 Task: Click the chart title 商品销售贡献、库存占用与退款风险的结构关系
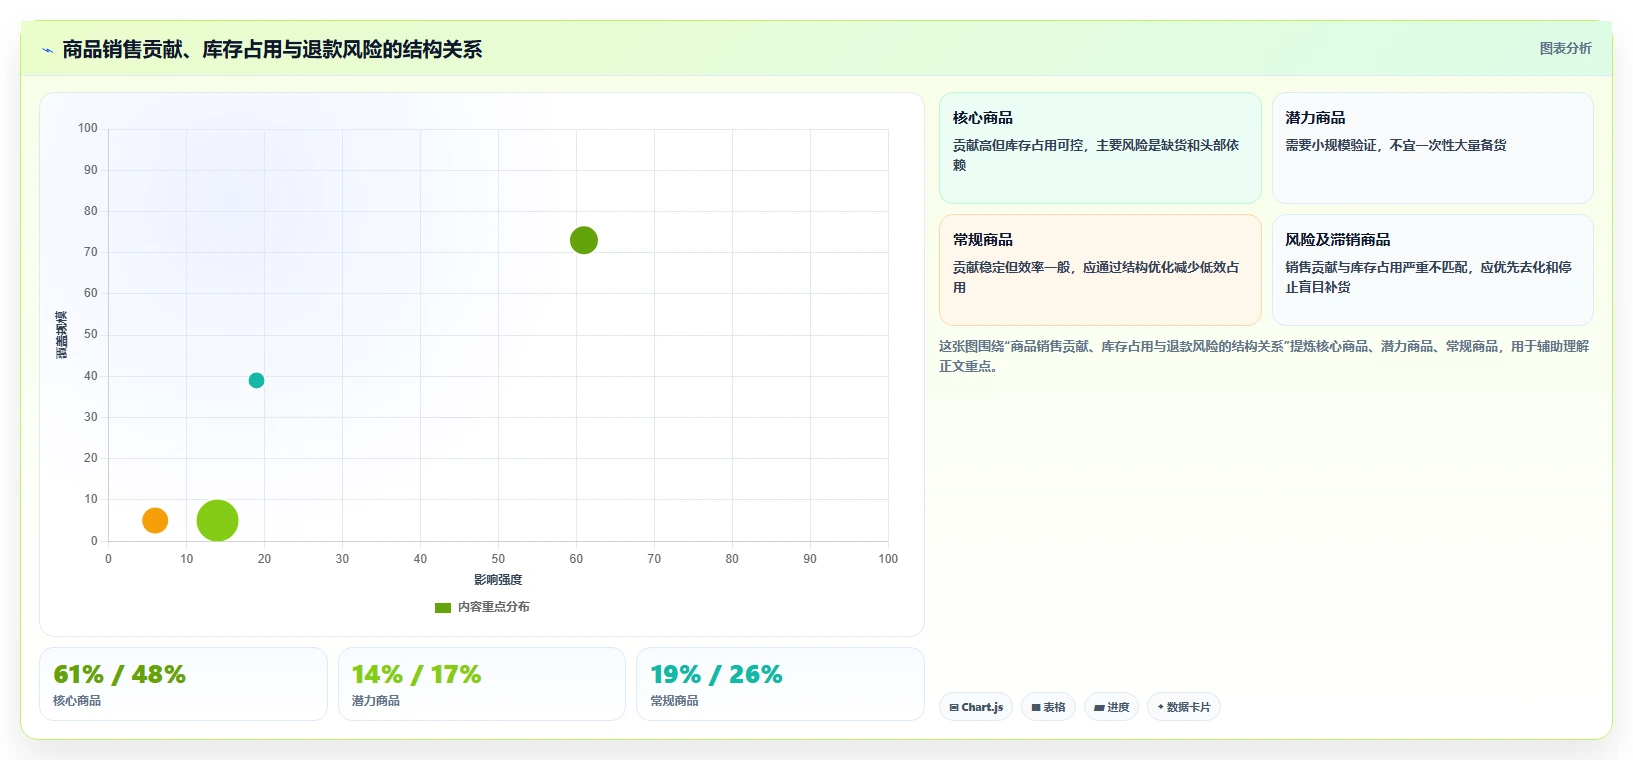[272, 49]
